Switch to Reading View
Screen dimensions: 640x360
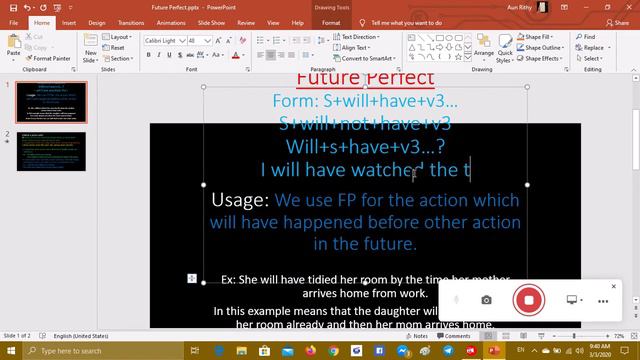click(523, 336)
